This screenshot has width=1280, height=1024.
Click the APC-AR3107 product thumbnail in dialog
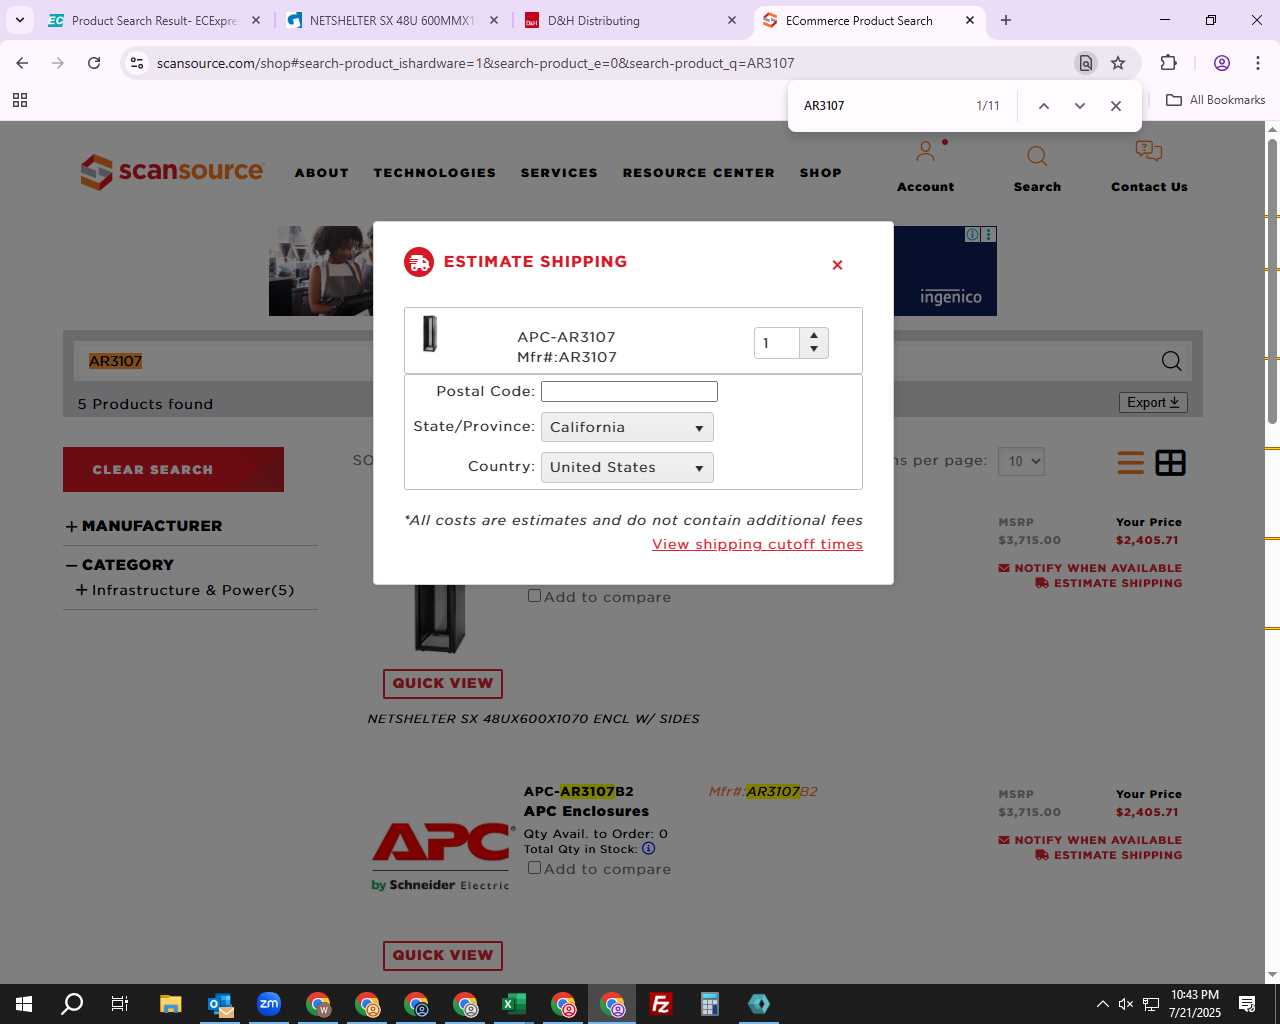point(430,334)
